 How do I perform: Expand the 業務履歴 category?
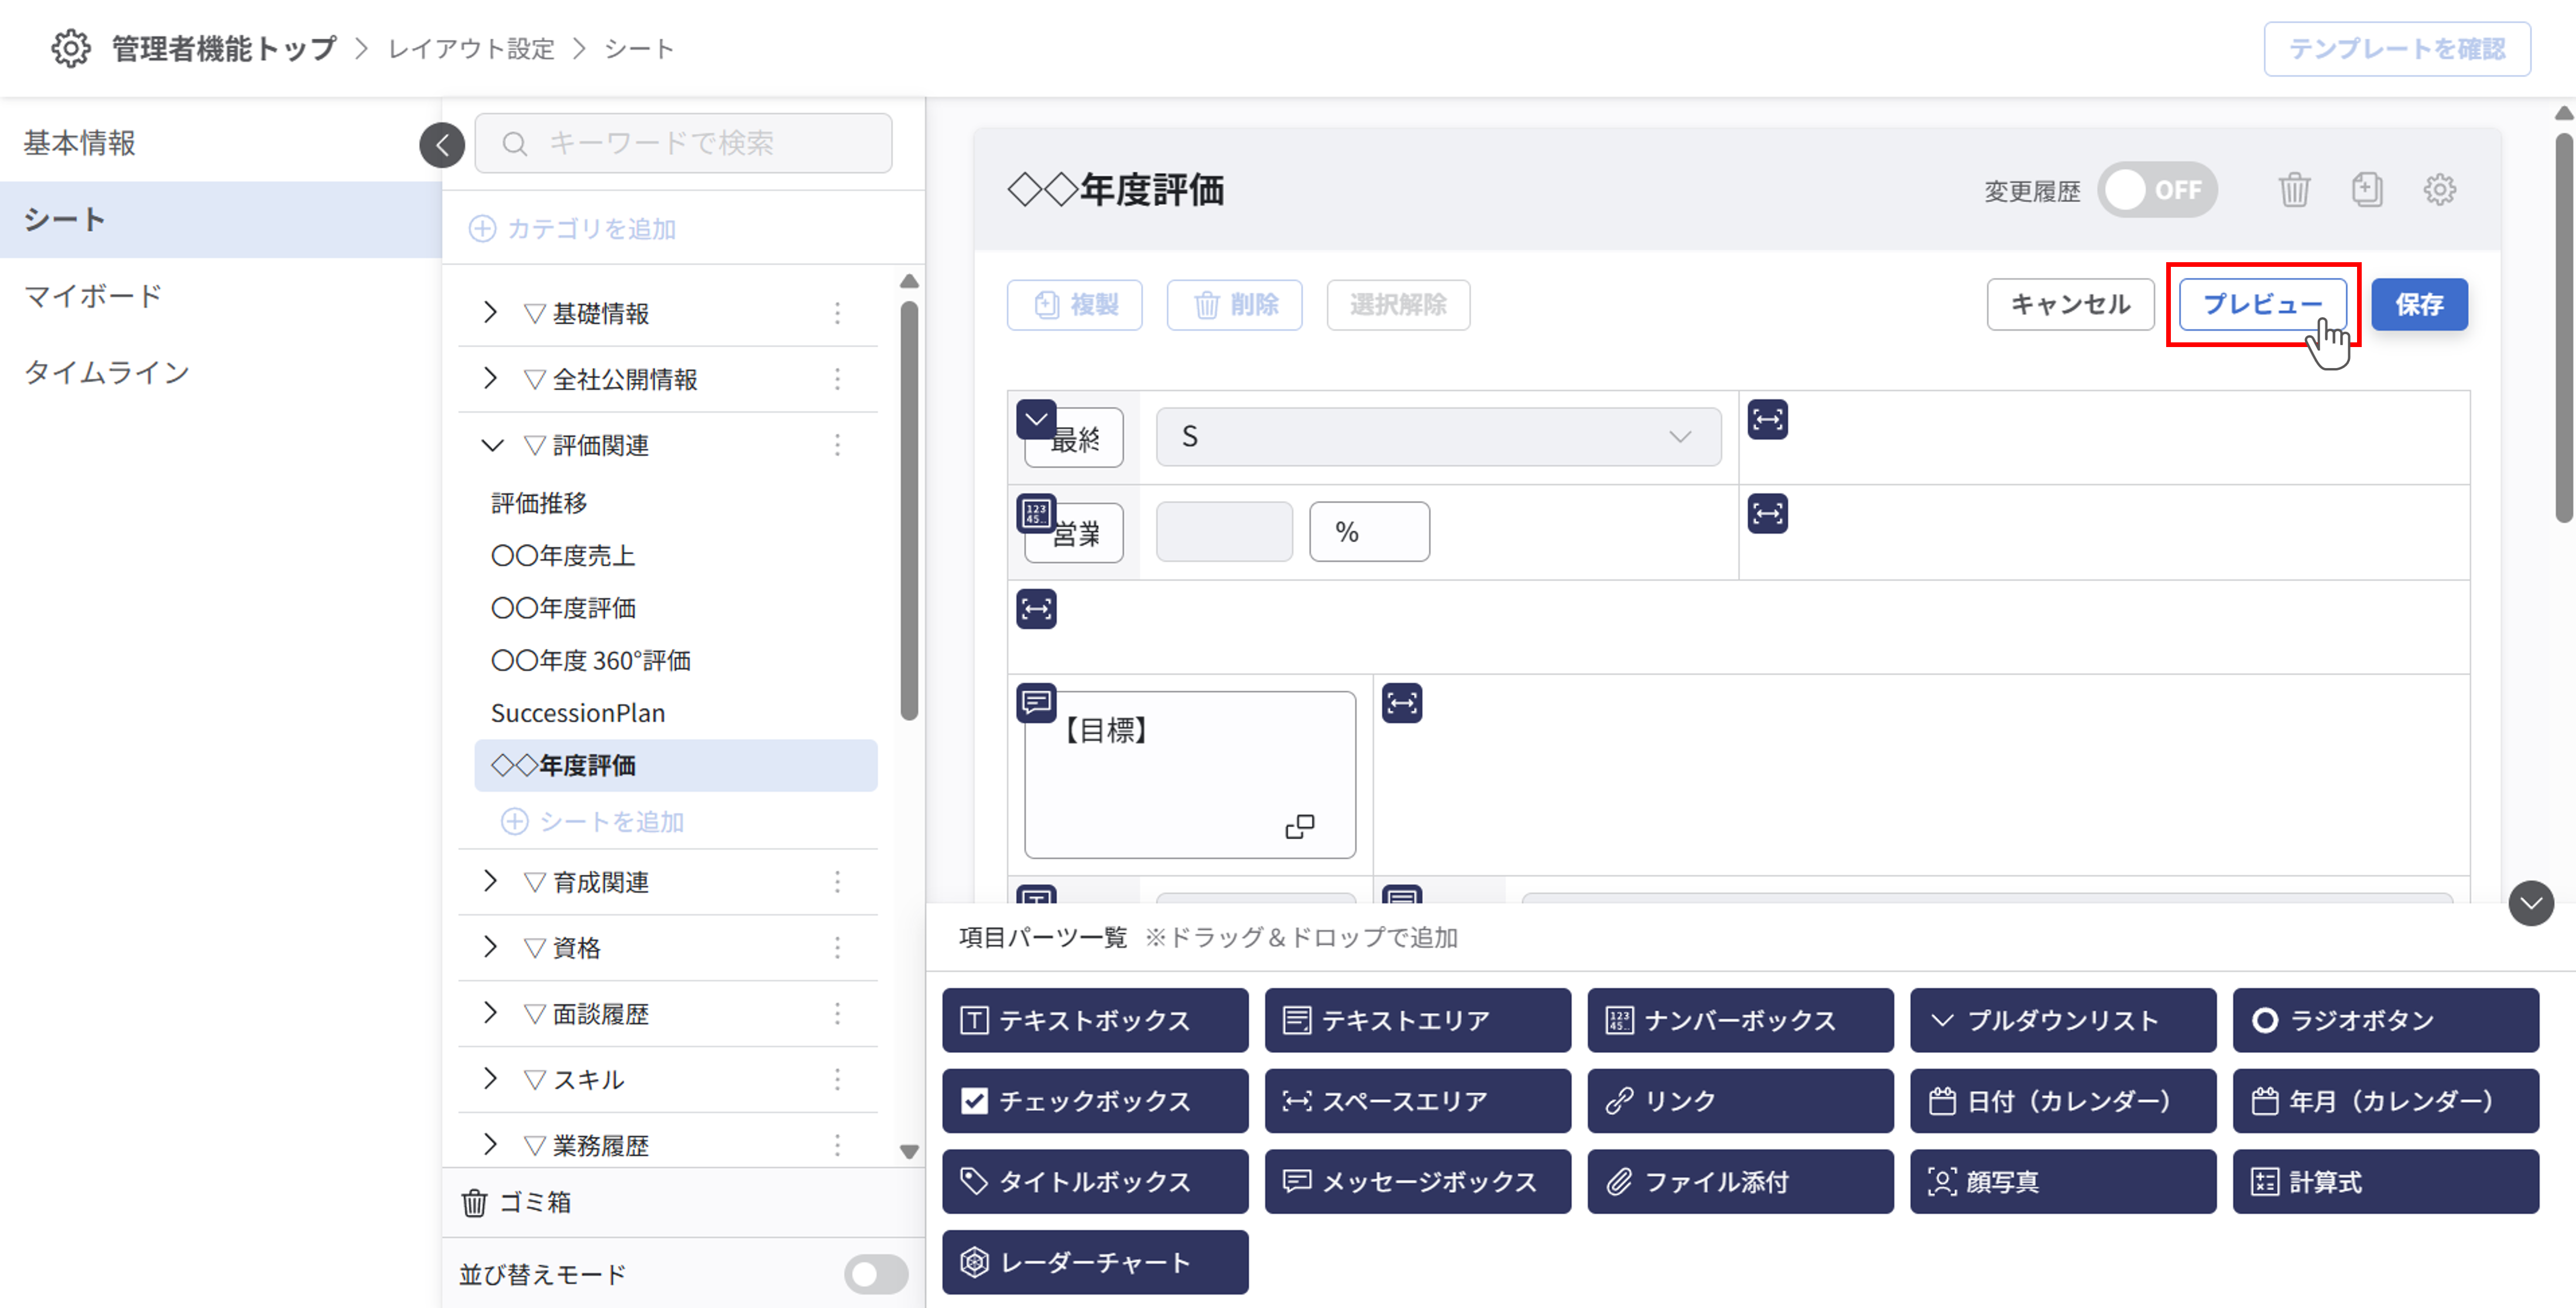490,1145
